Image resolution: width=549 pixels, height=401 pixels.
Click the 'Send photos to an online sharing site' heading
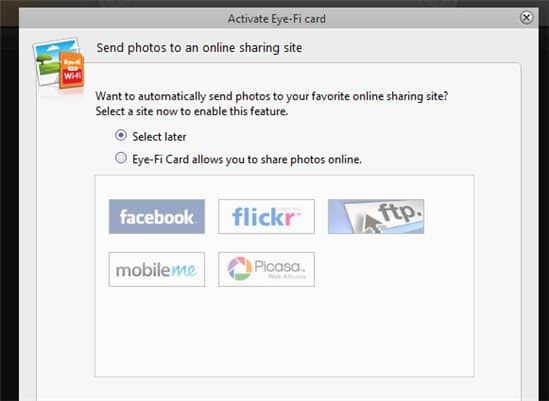[x=199, y=48]
